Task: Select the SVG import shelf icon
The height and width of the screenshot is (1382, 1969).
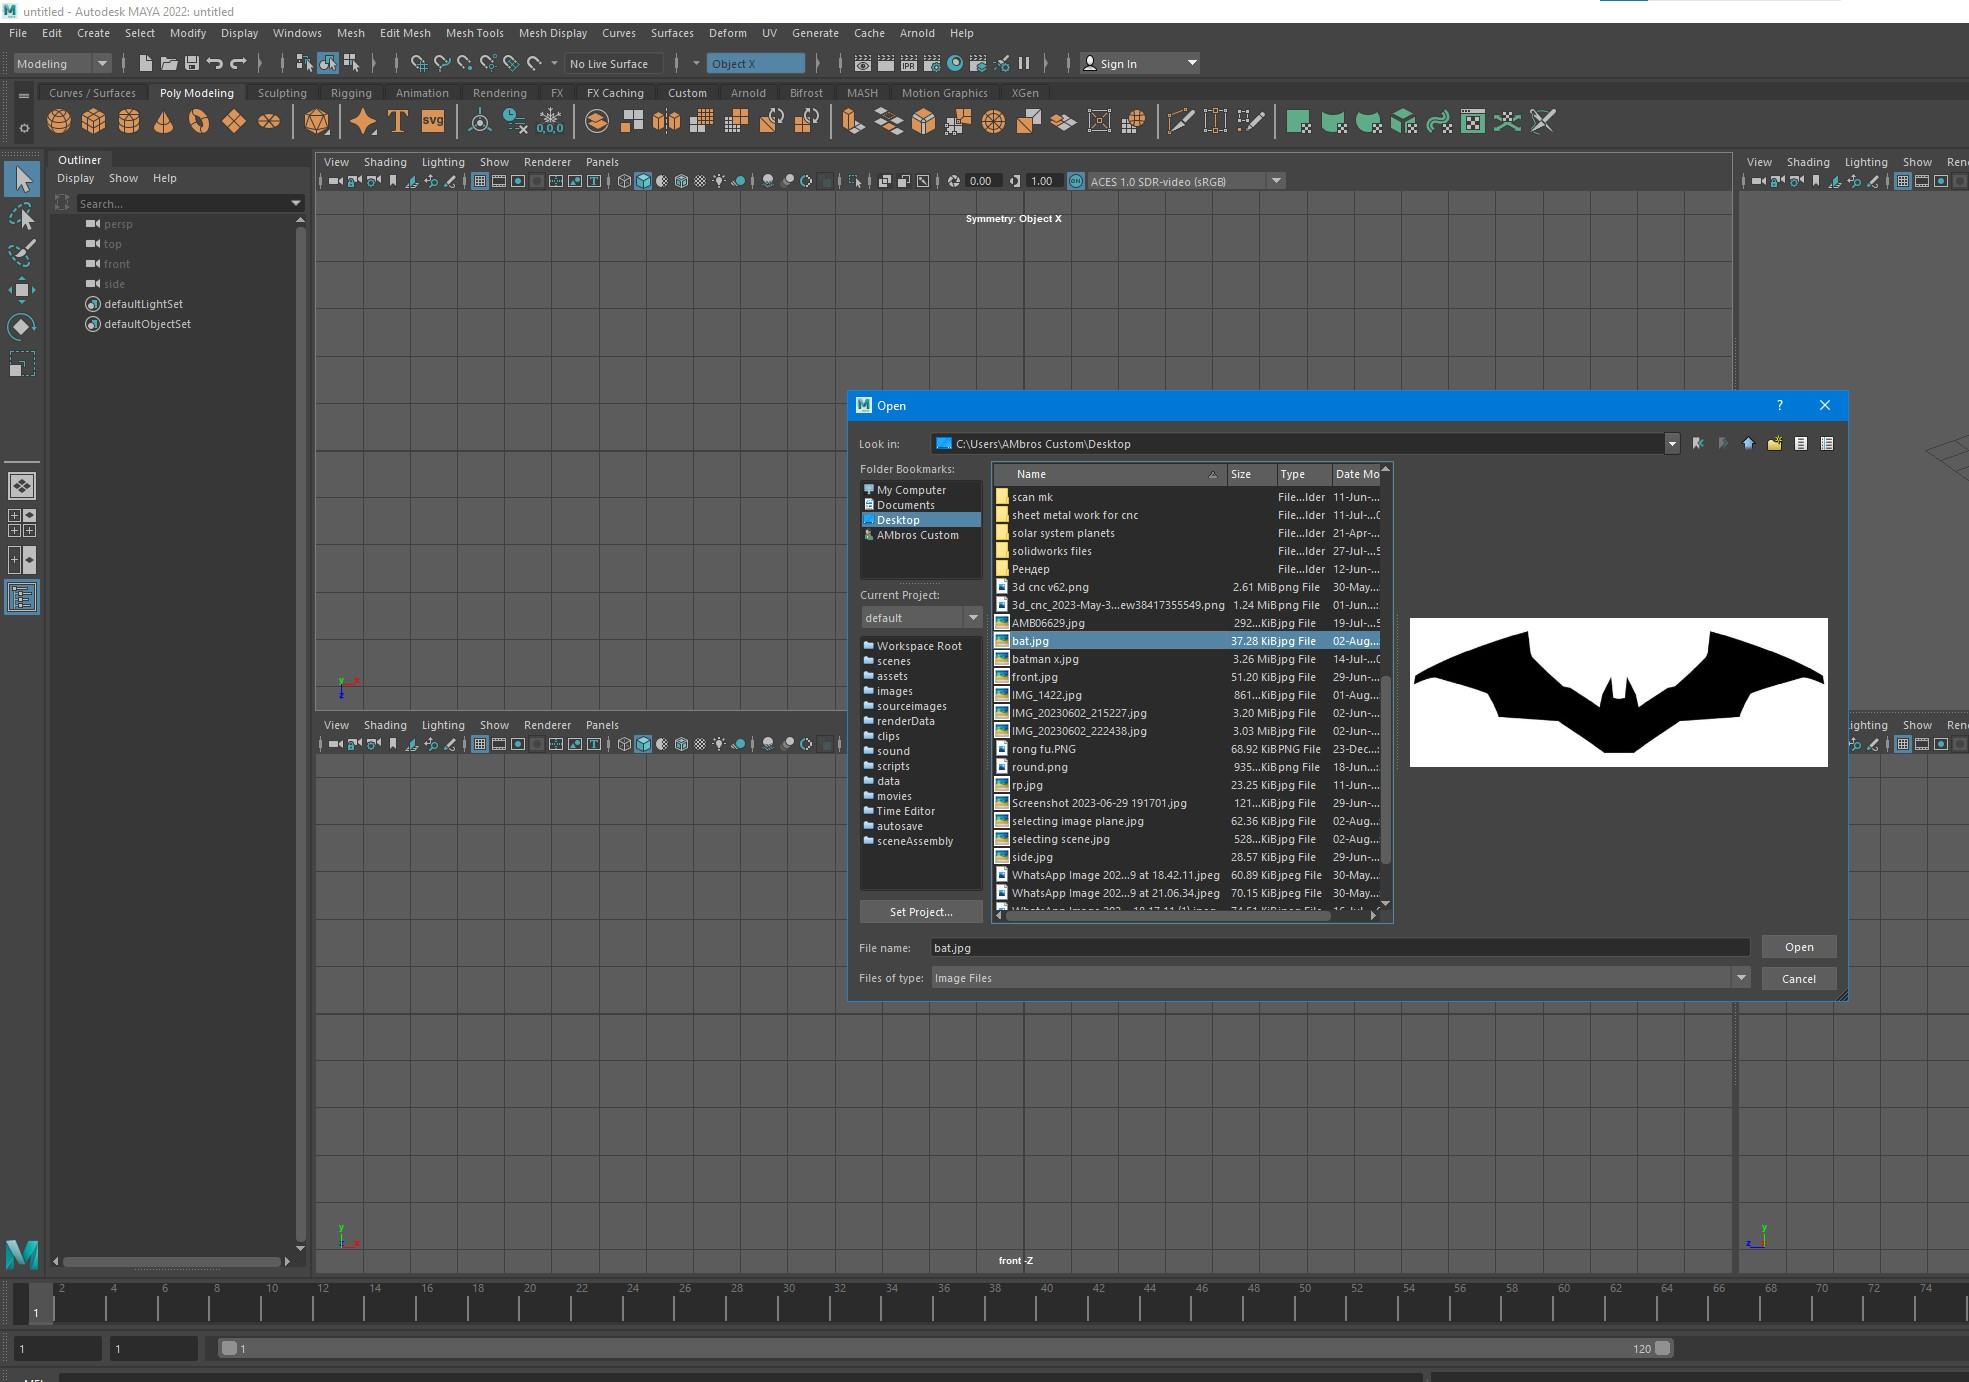Action: point(433,122)
